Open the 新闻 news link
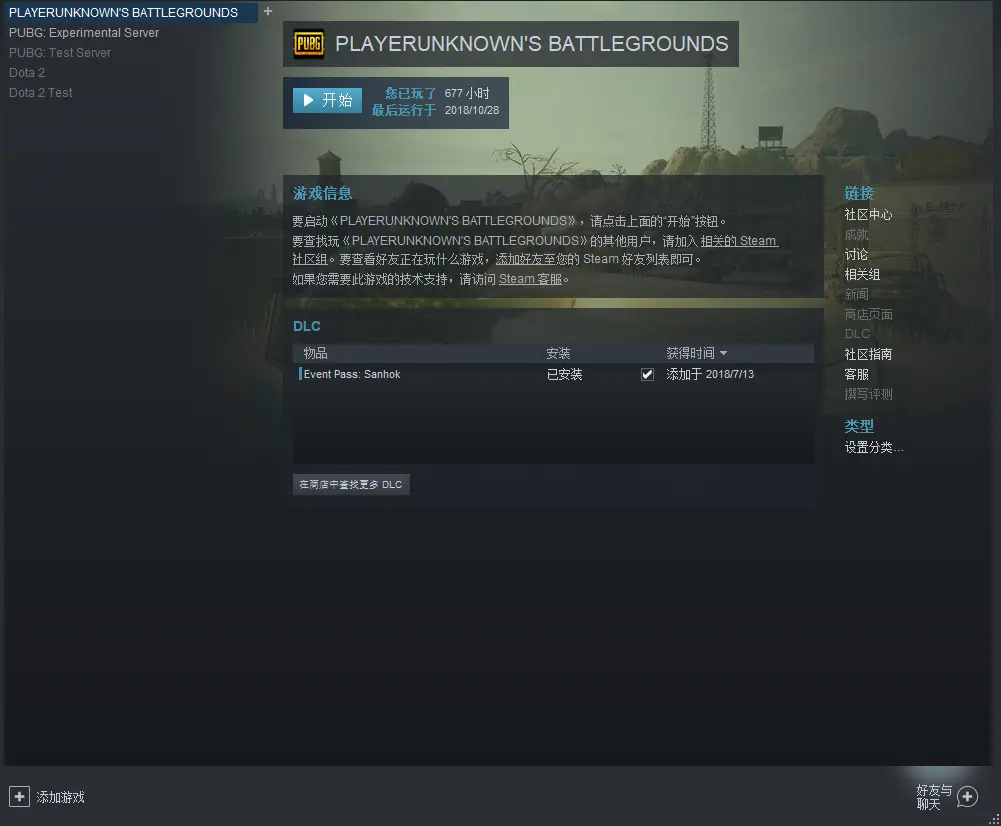1001x826 pixels. 857,294
